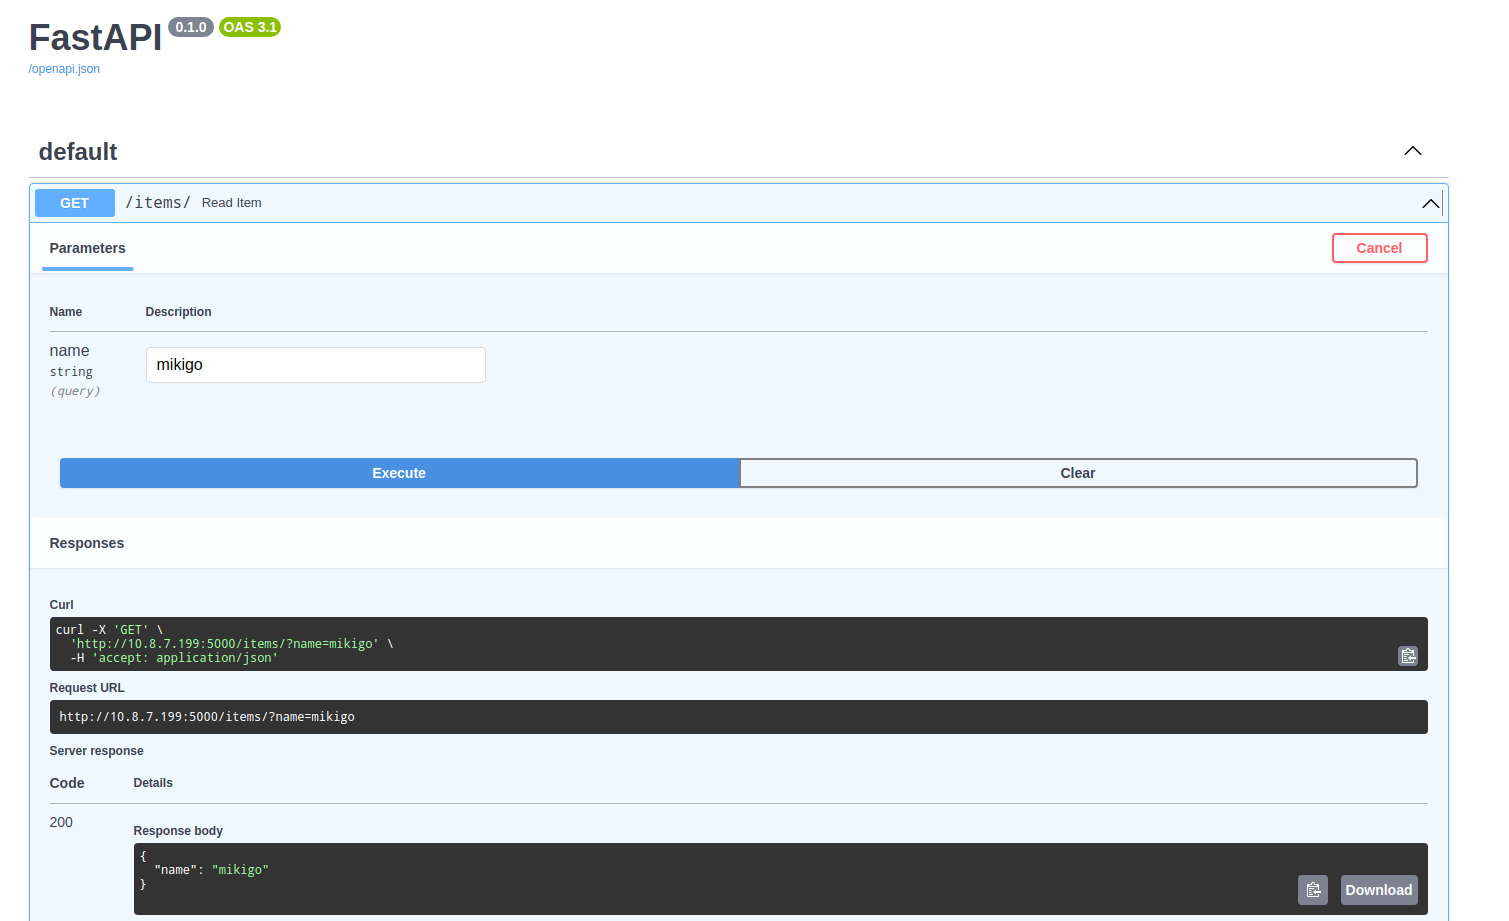
Task: Open the /openapi.json link
Action: [x=64, y=69]
